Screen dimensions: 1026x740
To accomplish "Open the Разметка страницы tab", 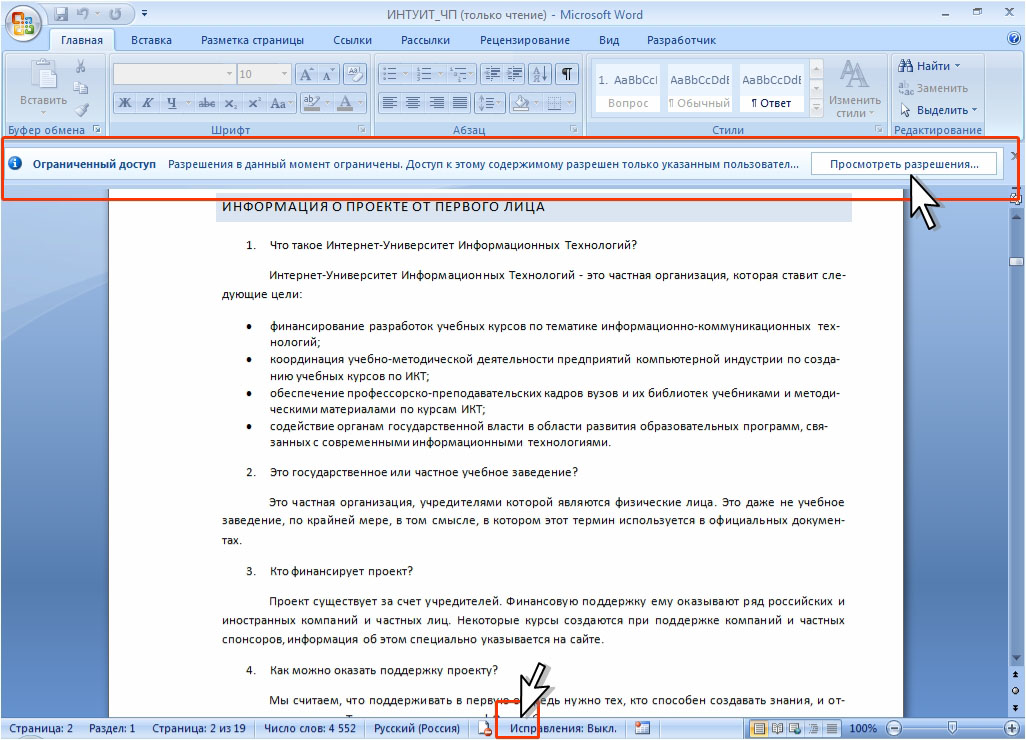I will click(x=253, y=40).
